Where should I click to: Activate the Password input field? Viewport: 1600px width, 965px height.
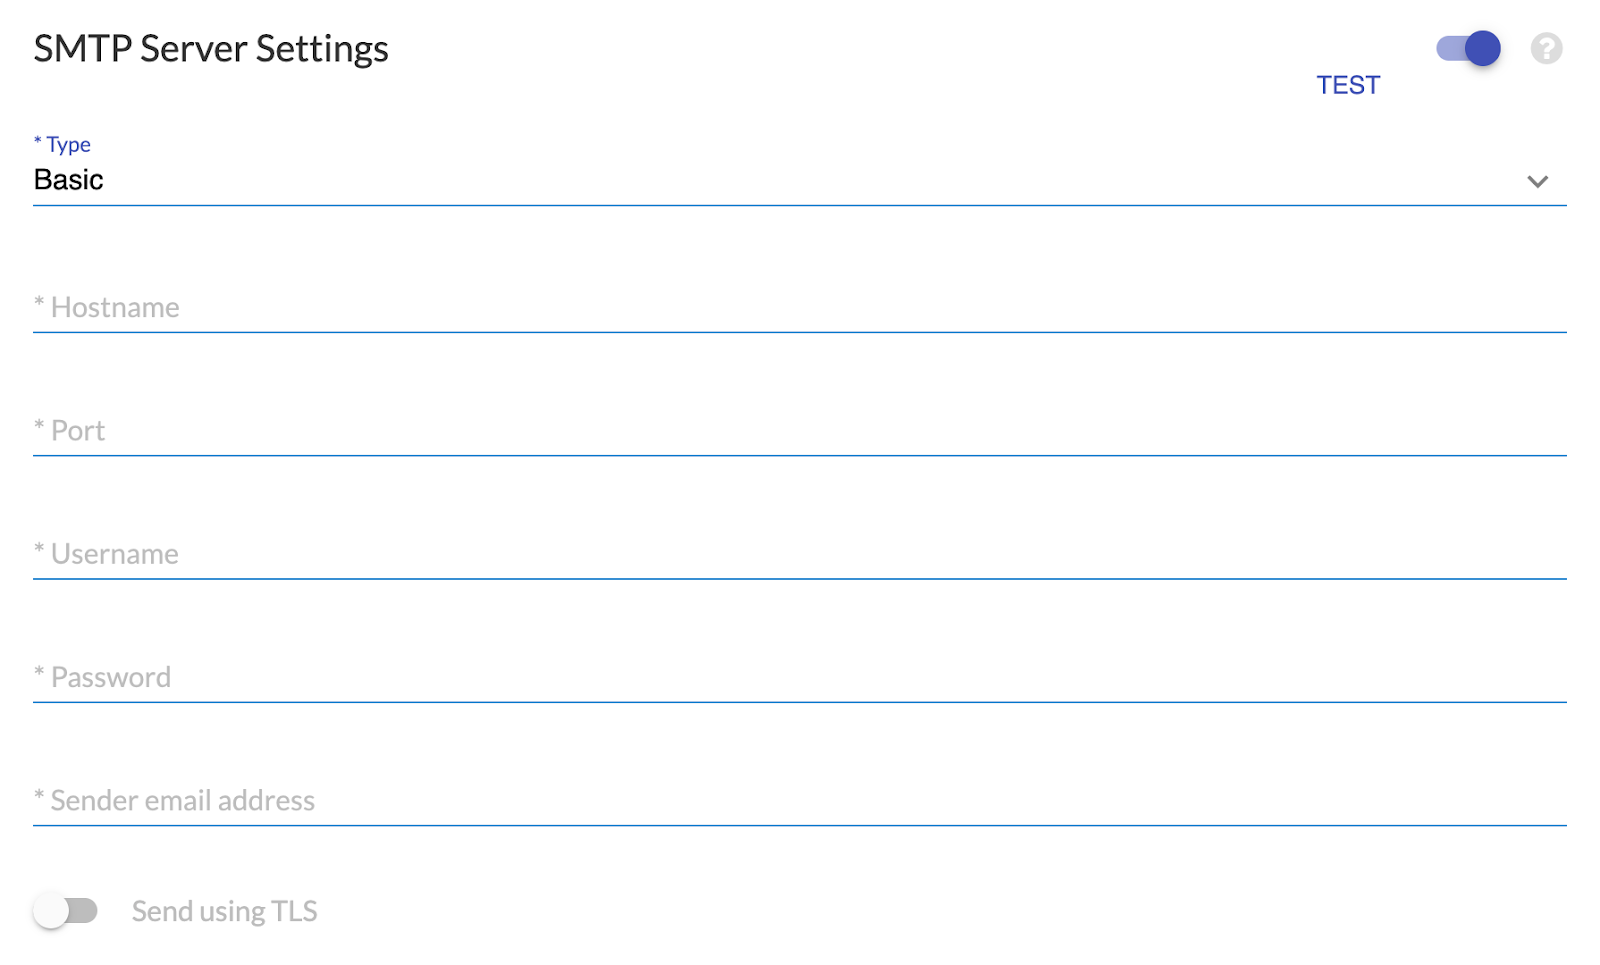tap(800, 677)
